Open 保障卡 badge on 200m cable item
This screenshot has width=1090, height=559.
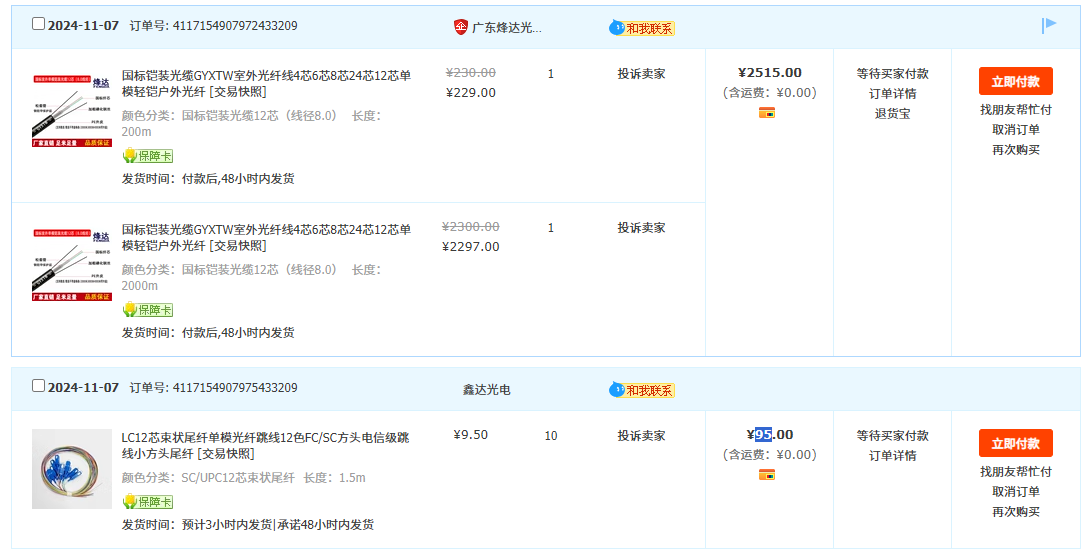pos(147,156)
